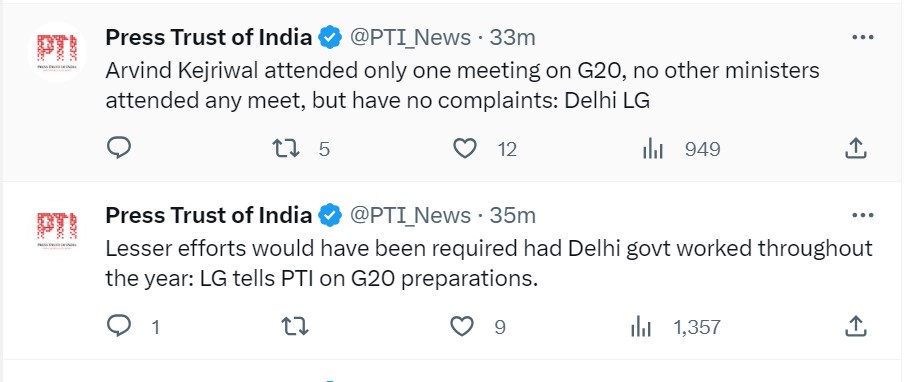
Task: Reply to the Arvind Kejriwal tweet
Action: coord(119,149)
